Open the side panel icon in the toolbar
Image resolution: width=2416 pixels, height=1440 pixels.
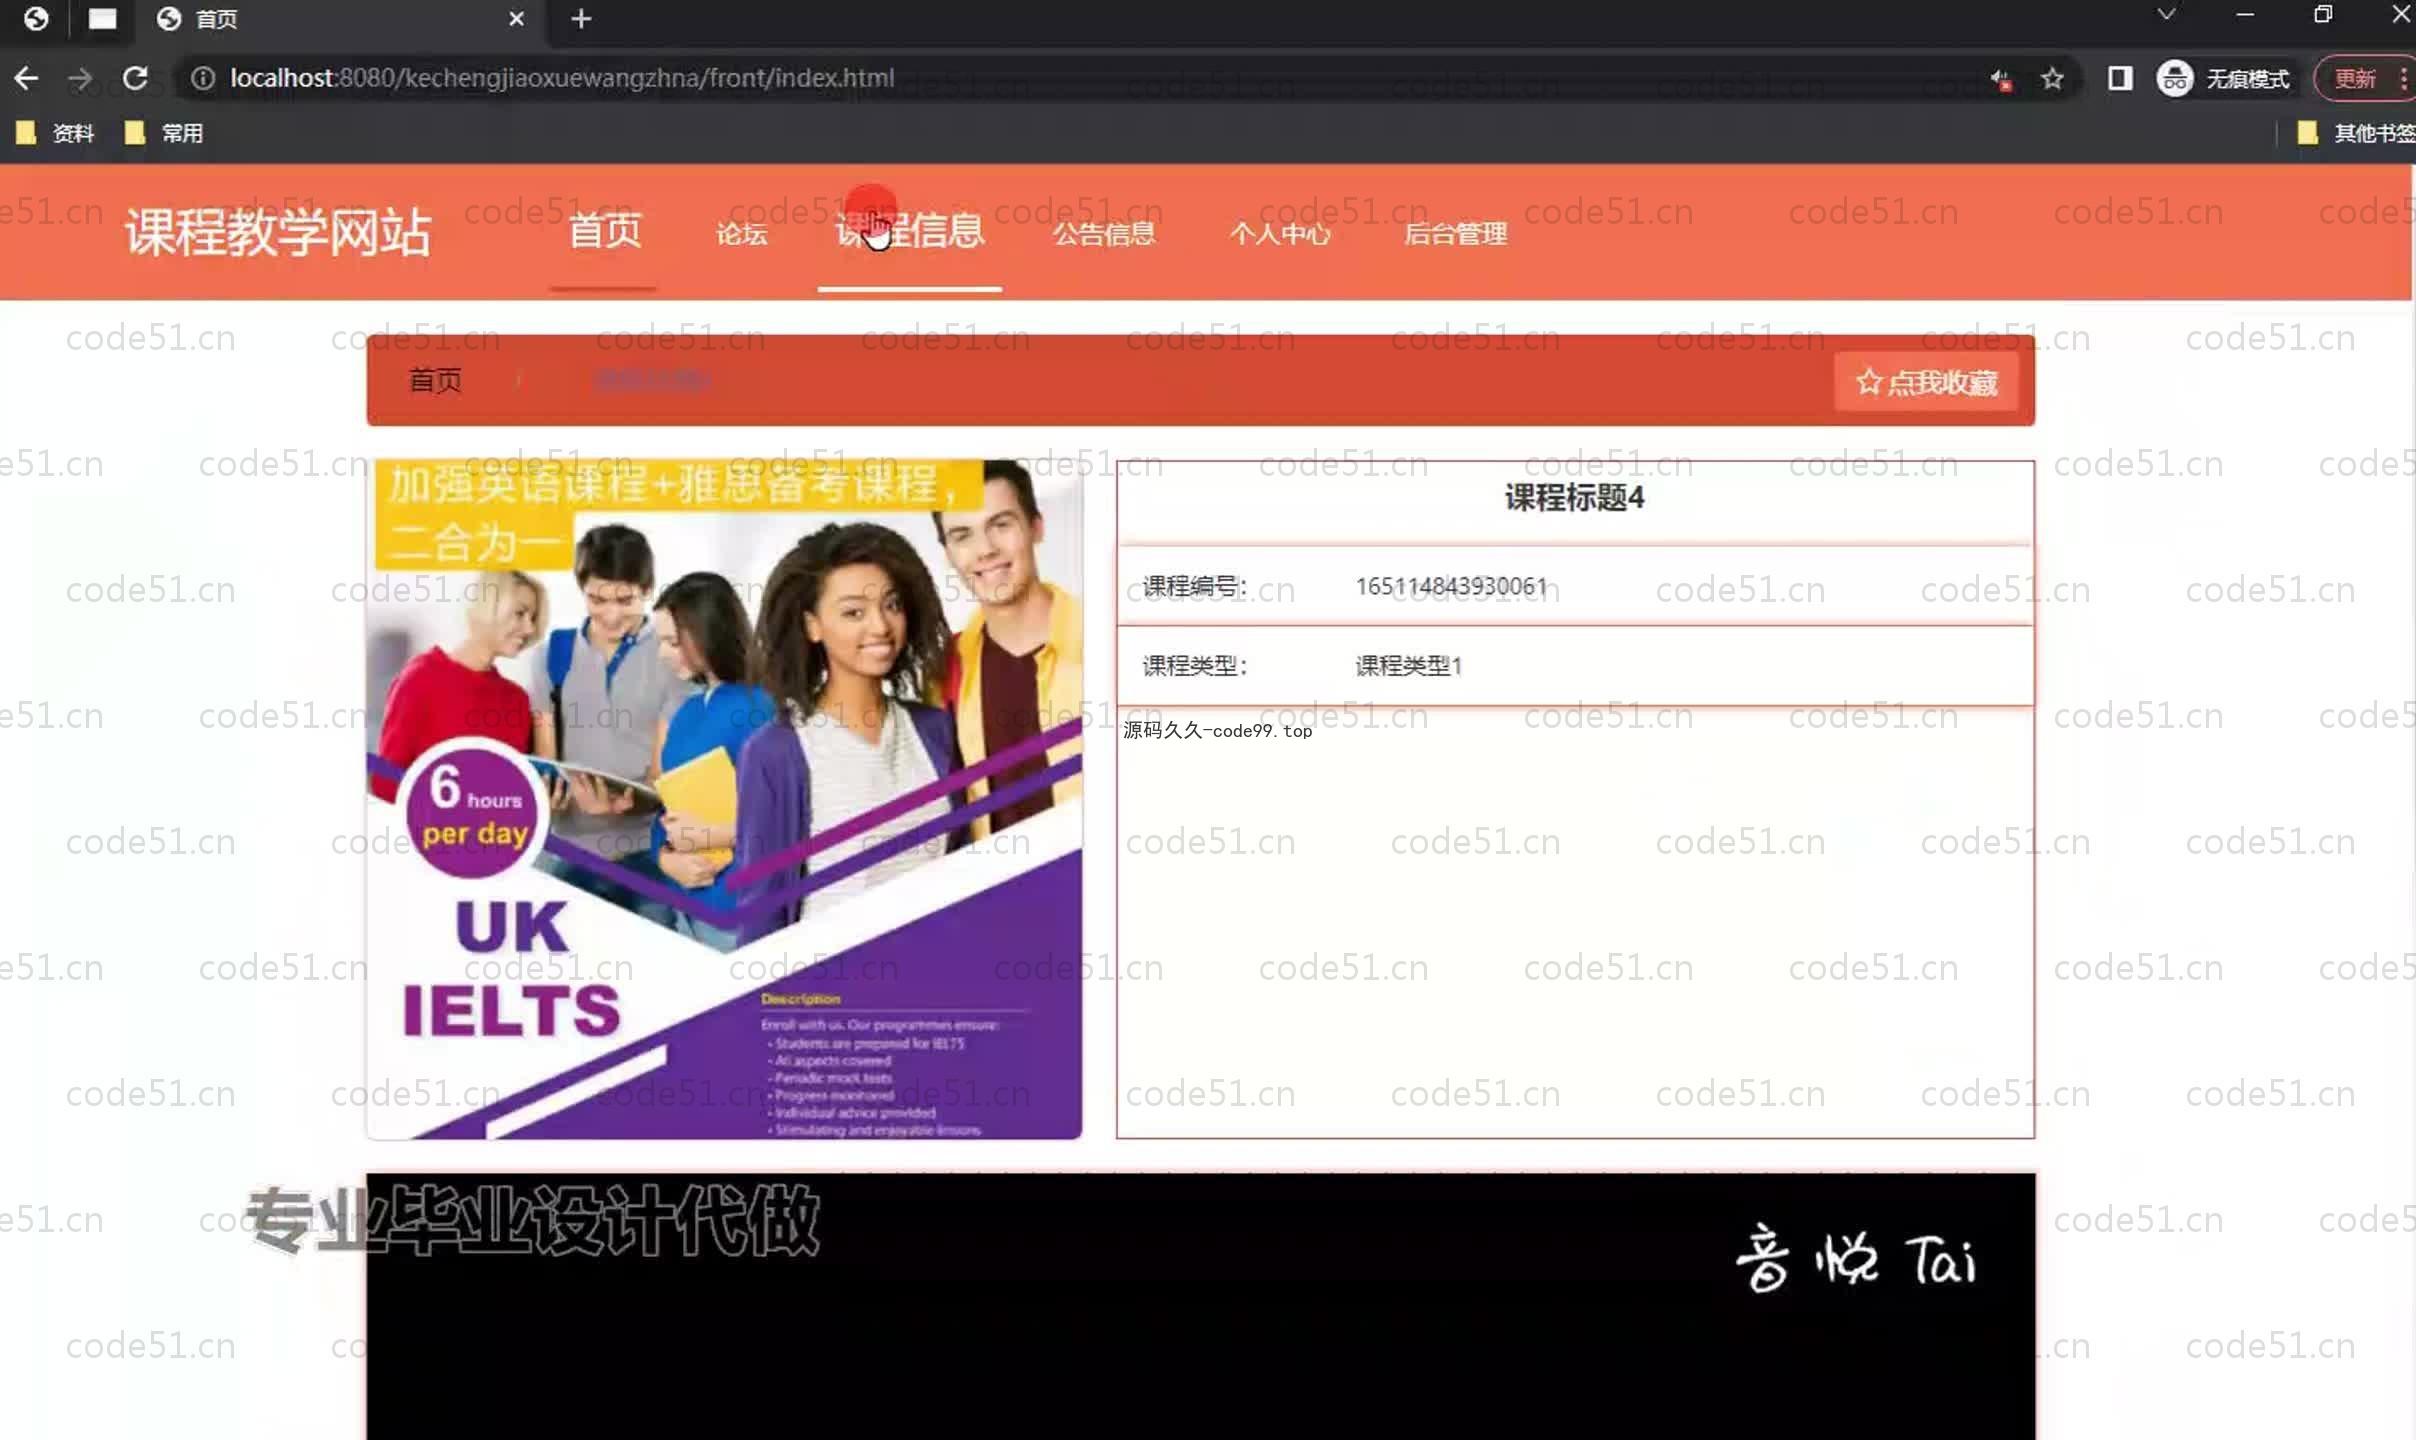pos(2120,78)
